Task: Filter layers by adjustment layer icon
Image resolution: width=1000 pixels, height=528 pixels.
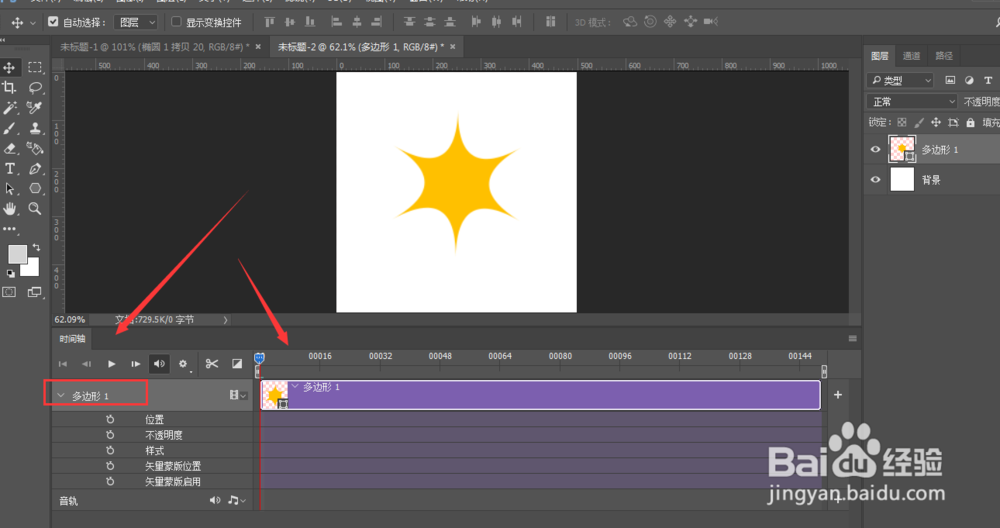Action: (x=969, y=80)
